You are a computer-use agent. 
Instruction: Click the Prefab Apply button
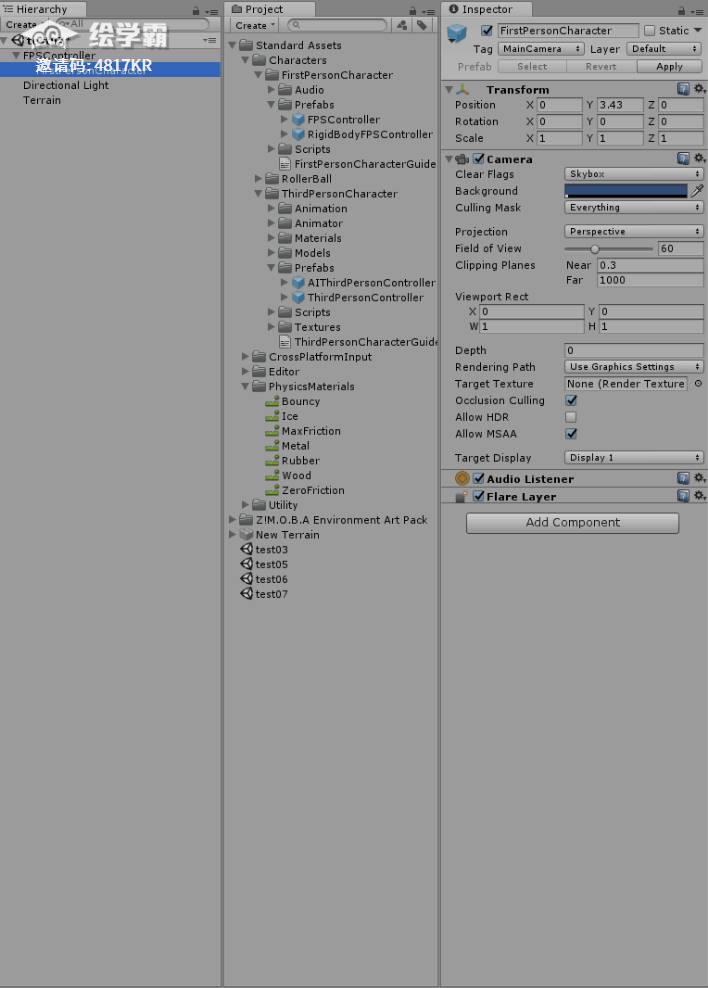pyautogui.click(x=669, y=66)
